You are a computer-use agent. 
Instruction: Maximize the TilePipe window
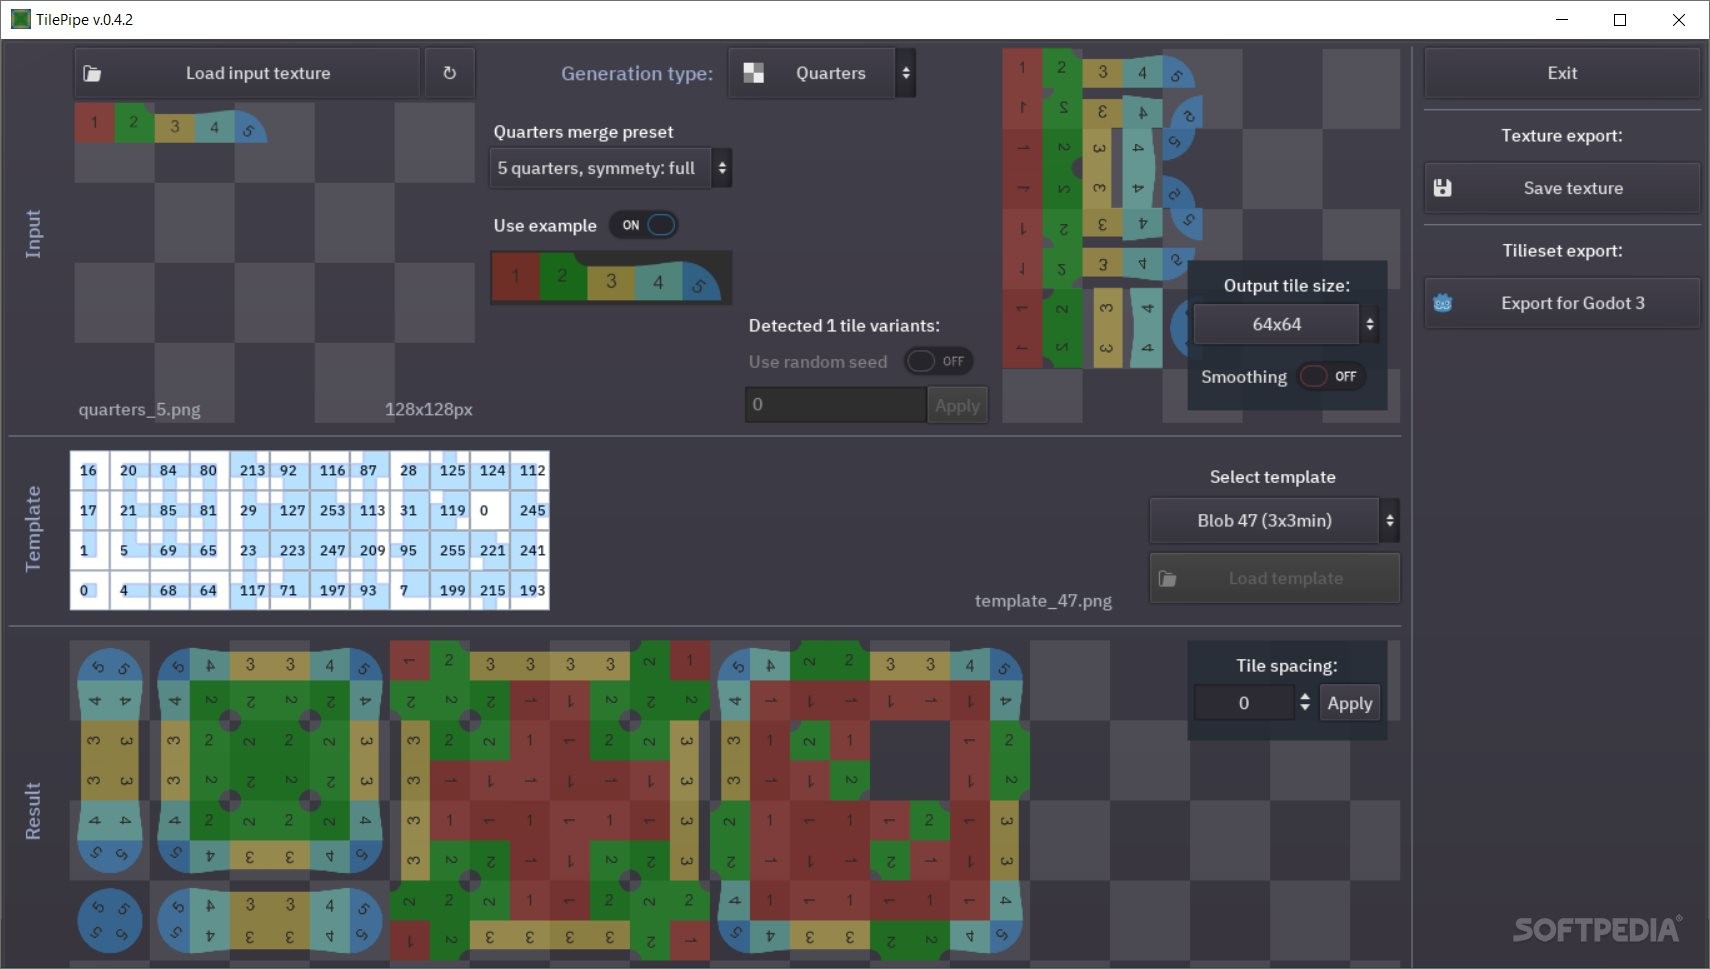click(1620, 20)
